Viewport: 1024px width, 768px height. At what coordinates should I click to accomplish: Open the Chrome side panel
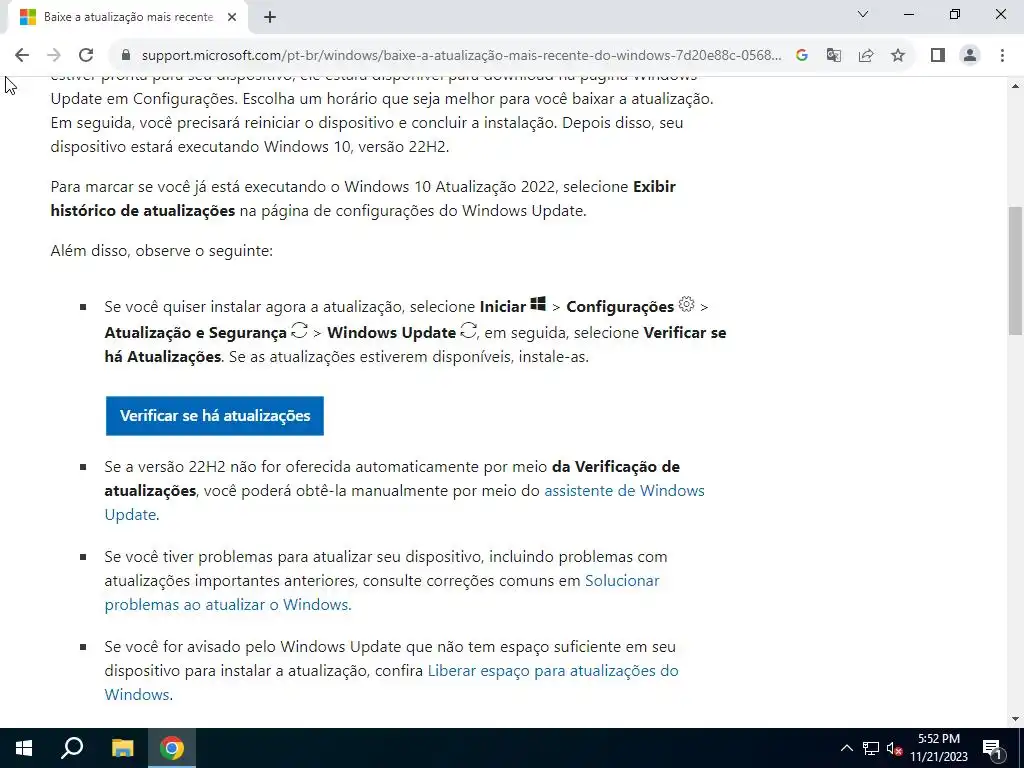point(938,55)
